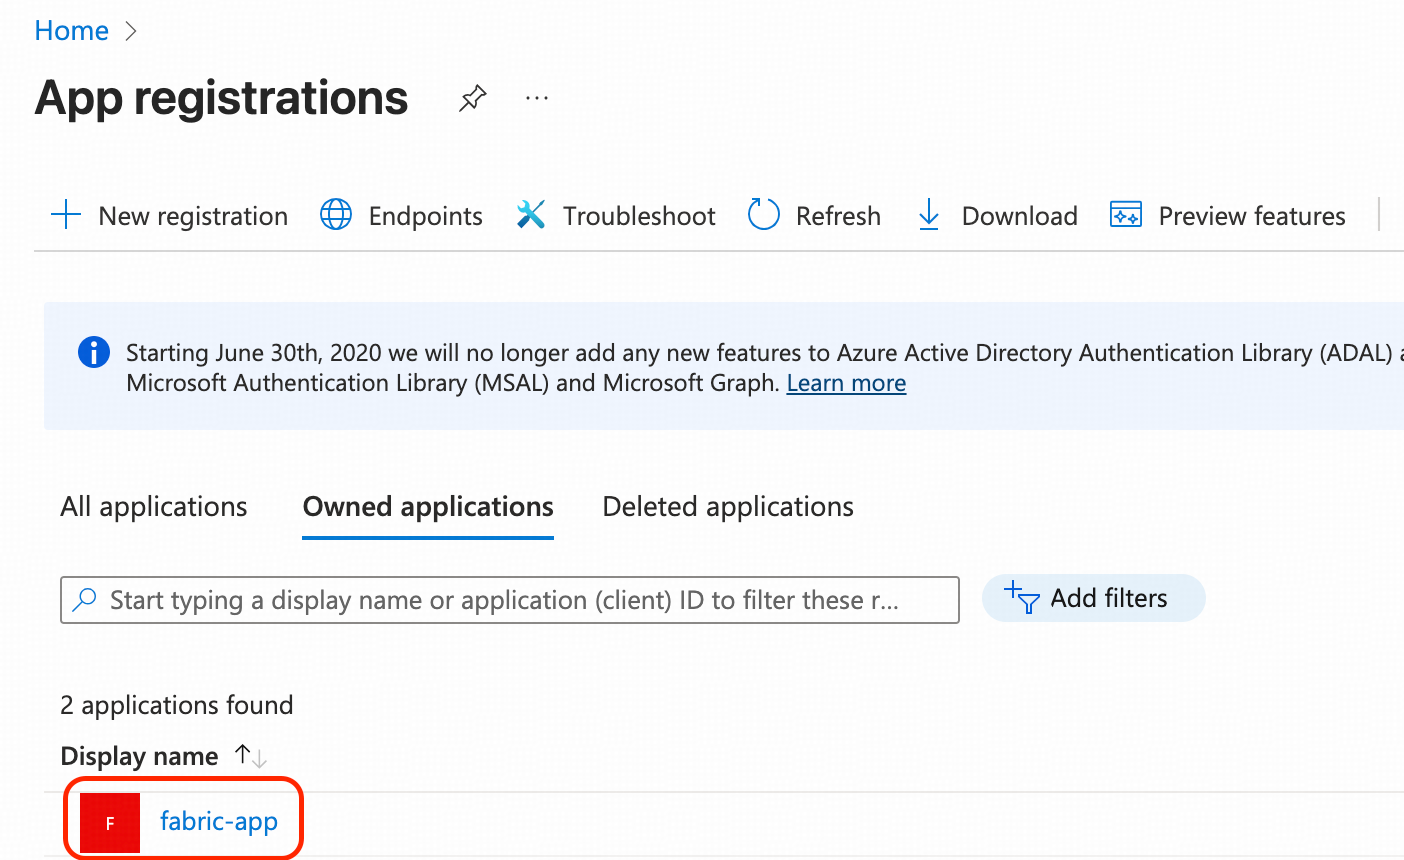
Task: Click the Preview features icon
Action: (x=1126, y=215)
